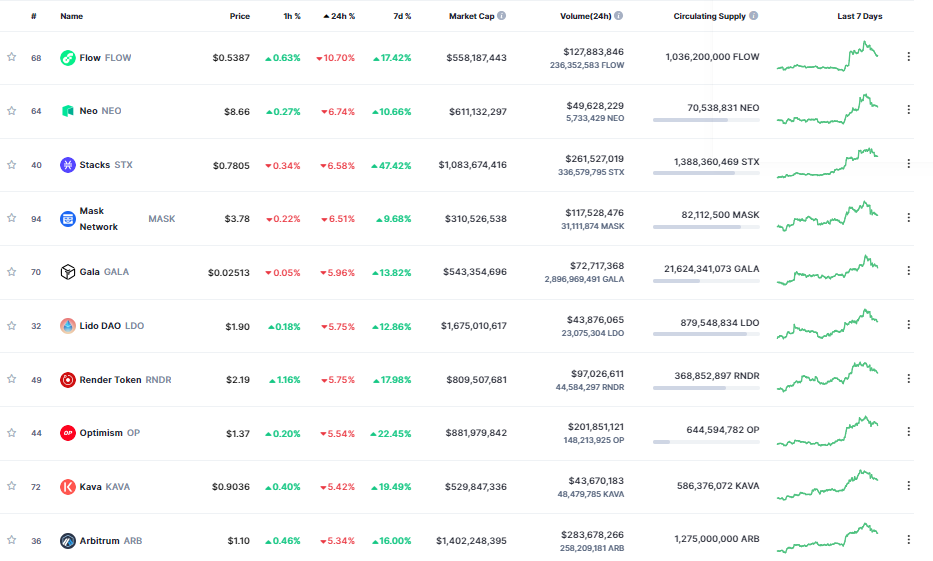Toggle Arbitrum watchlist star
The height and width of the screenshot is (561, 933).
coord(11,540)
